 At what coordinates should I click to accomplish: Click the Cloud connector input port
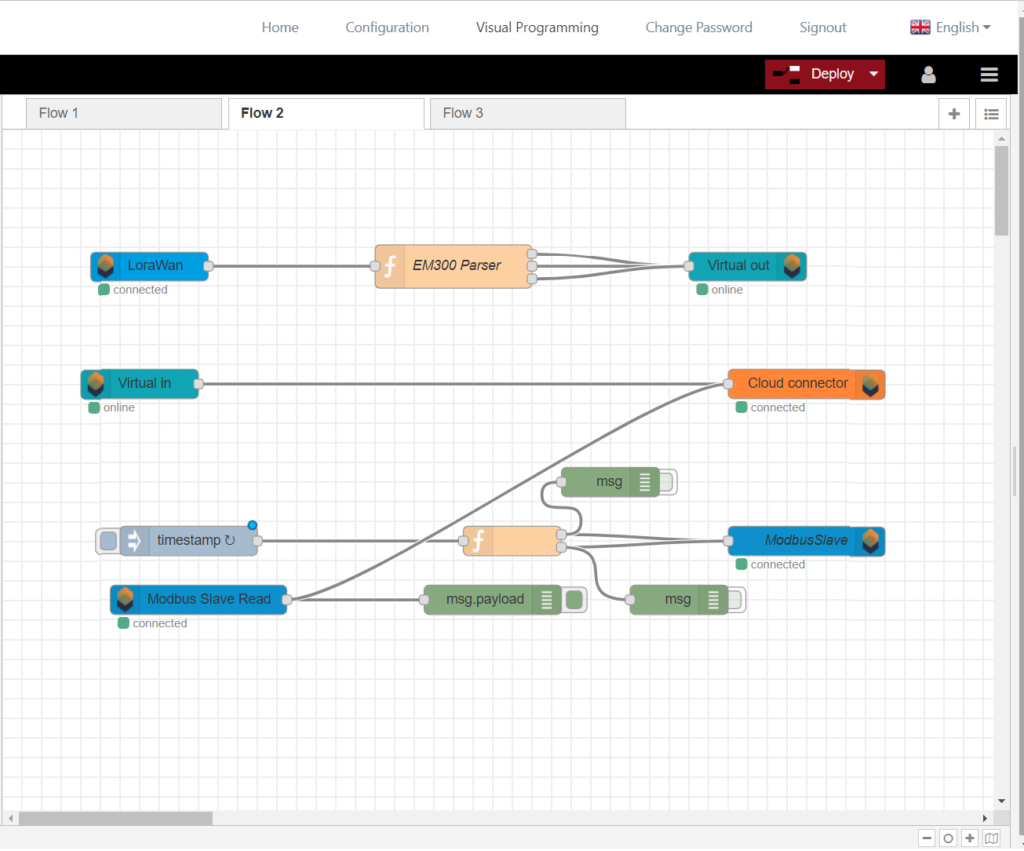click(x=728, y=385)
